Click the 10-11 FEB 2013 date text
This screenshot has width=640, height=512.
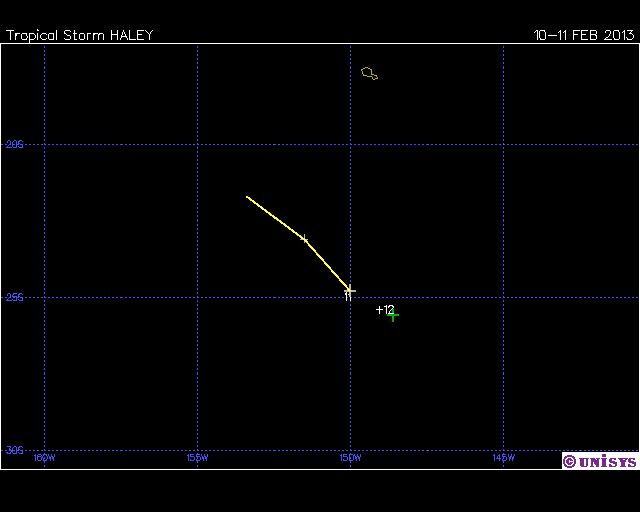pyautogui.click(x=584, y=35)
